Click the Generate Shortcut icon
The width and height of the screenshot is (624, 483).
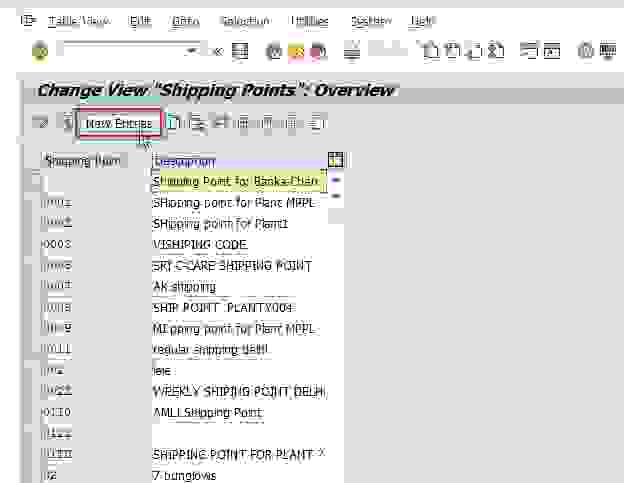pyautogui.click(x=552, y=51)
